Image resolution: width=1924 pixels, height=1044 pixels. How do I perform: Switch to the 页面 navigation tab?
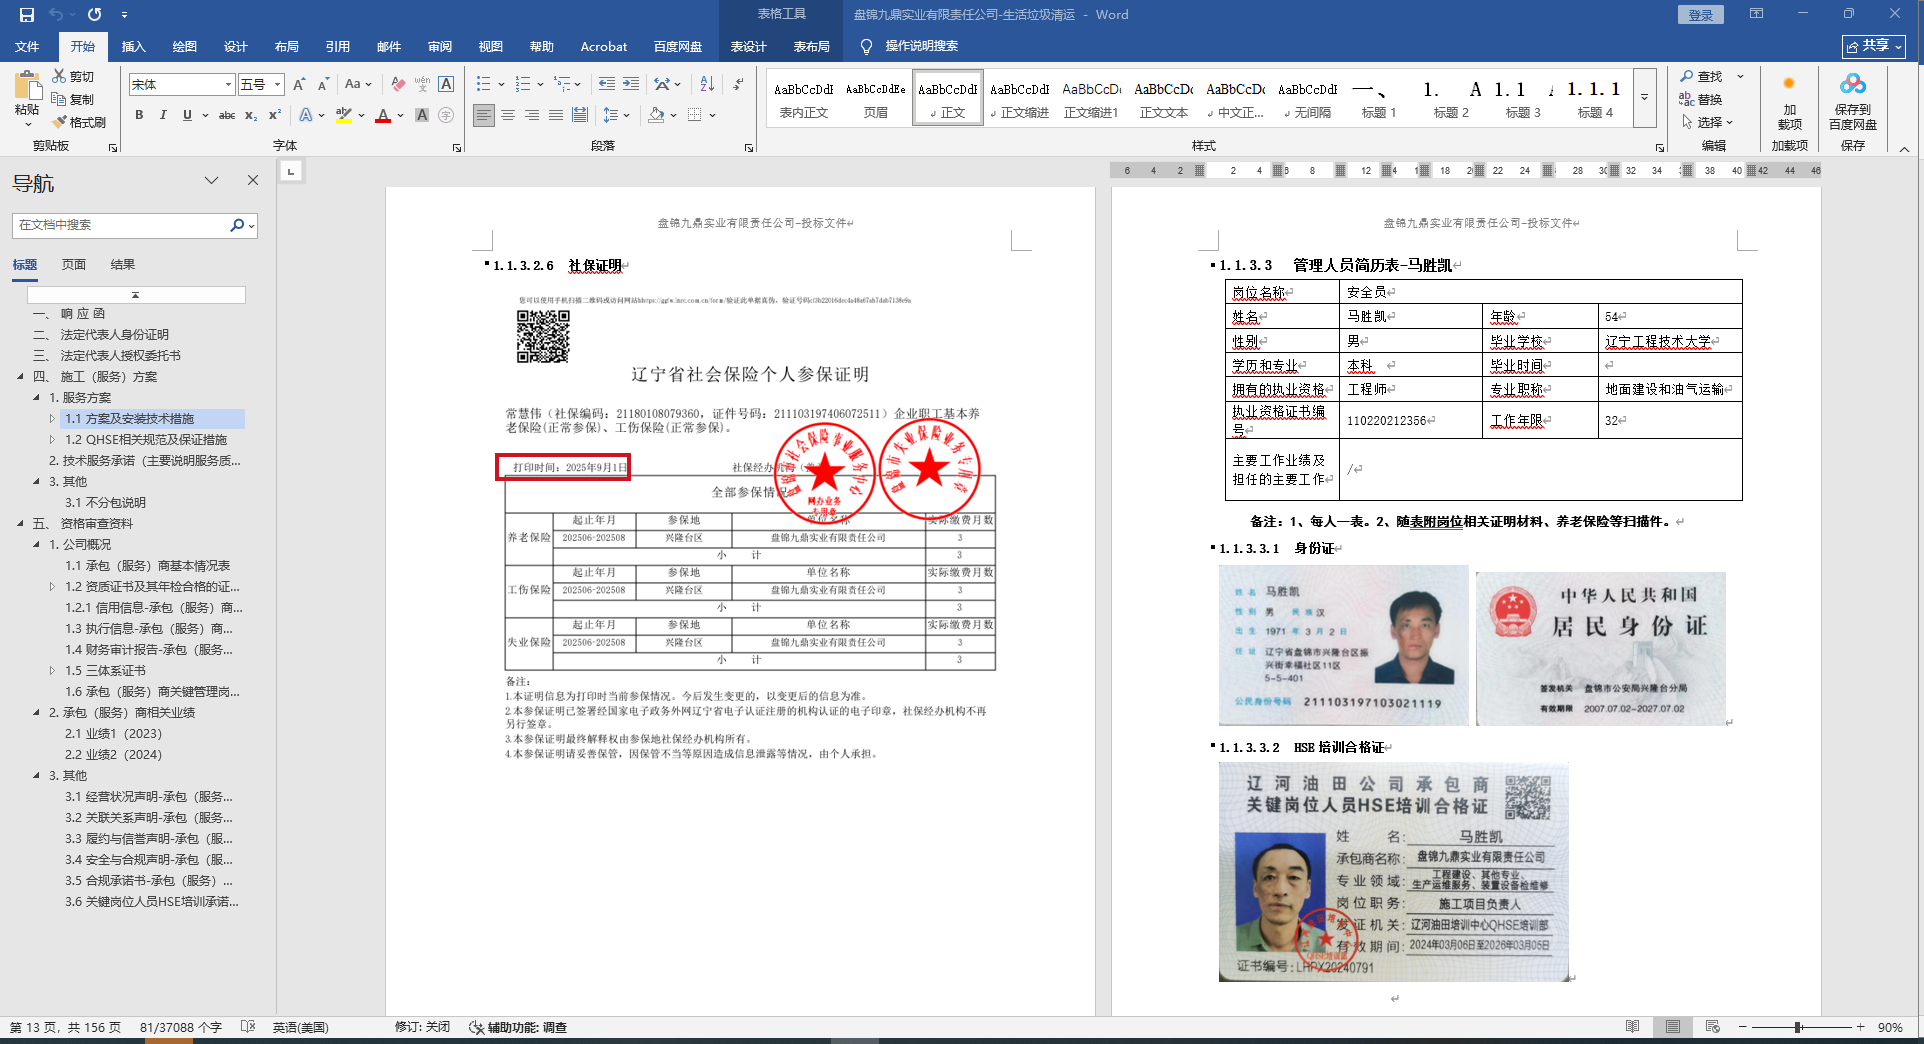[x=74, y=264]
